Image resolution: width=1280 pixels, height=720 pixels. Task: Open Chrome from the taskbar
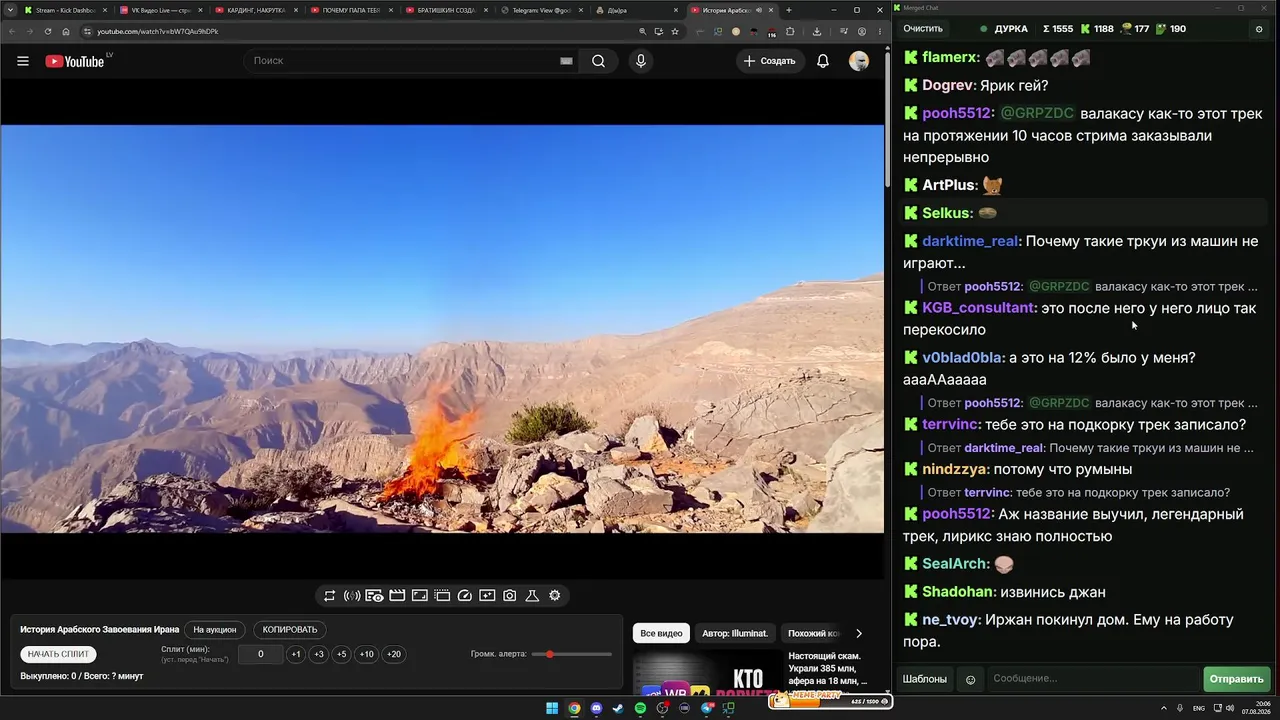(x=574, y=709)
